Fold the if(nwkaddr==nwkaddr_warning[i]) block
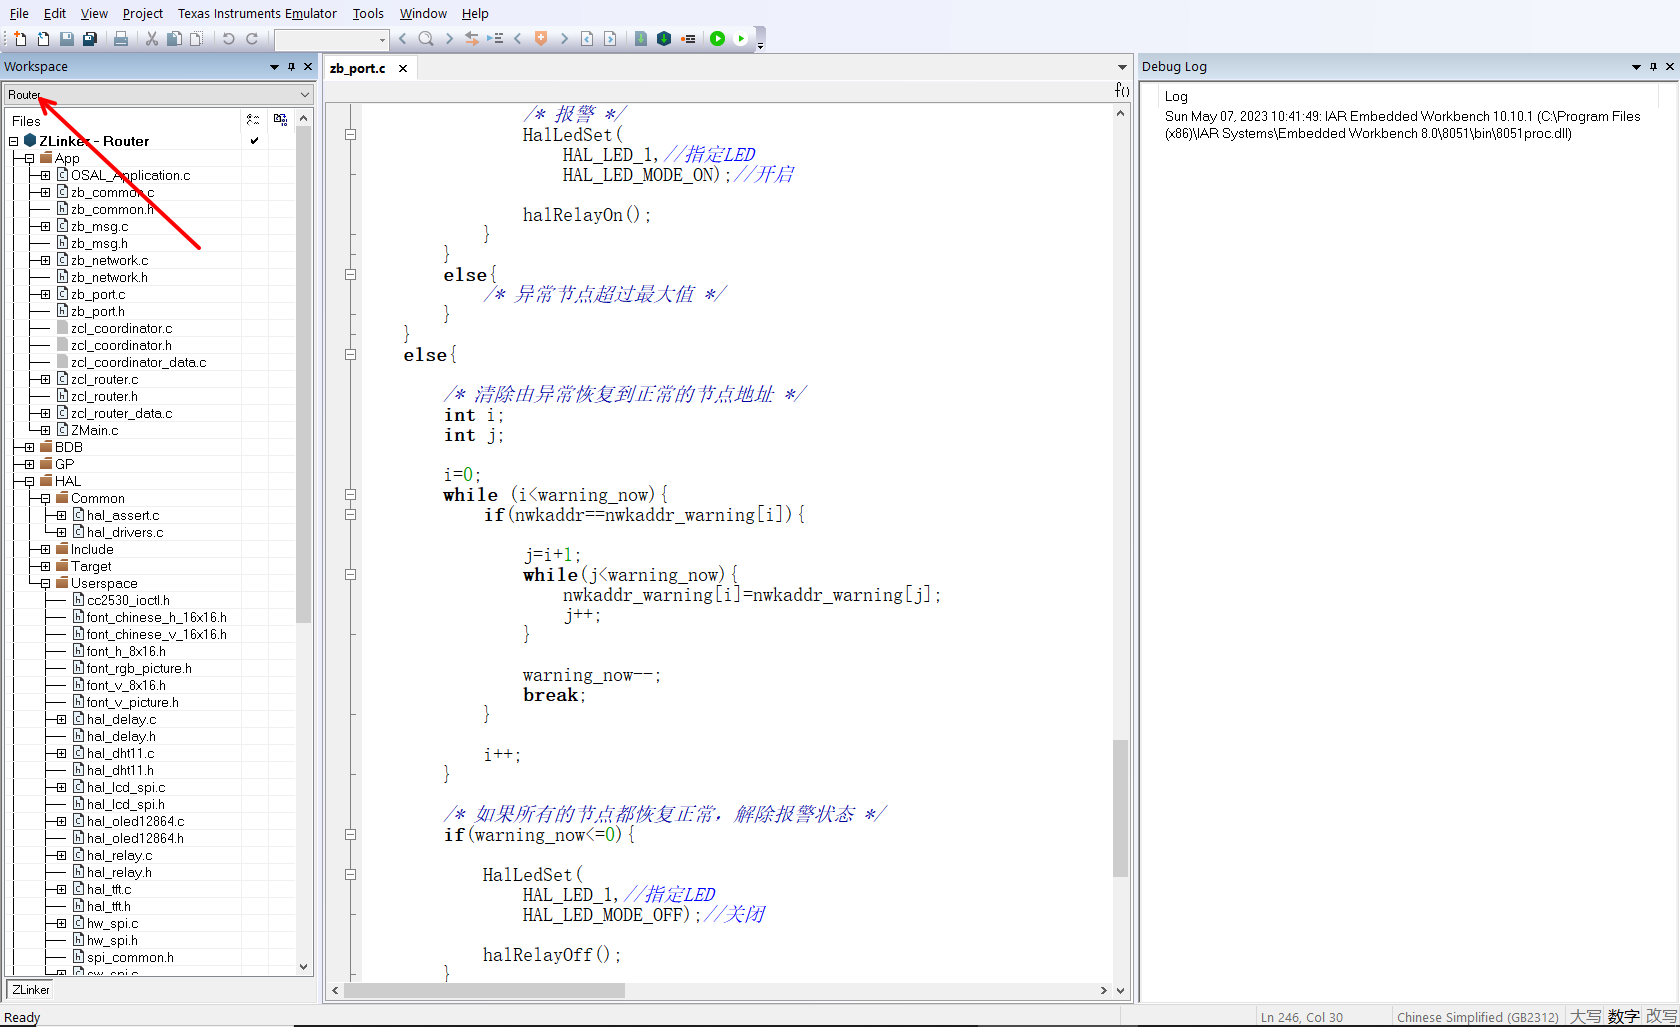 click(350, 514)
